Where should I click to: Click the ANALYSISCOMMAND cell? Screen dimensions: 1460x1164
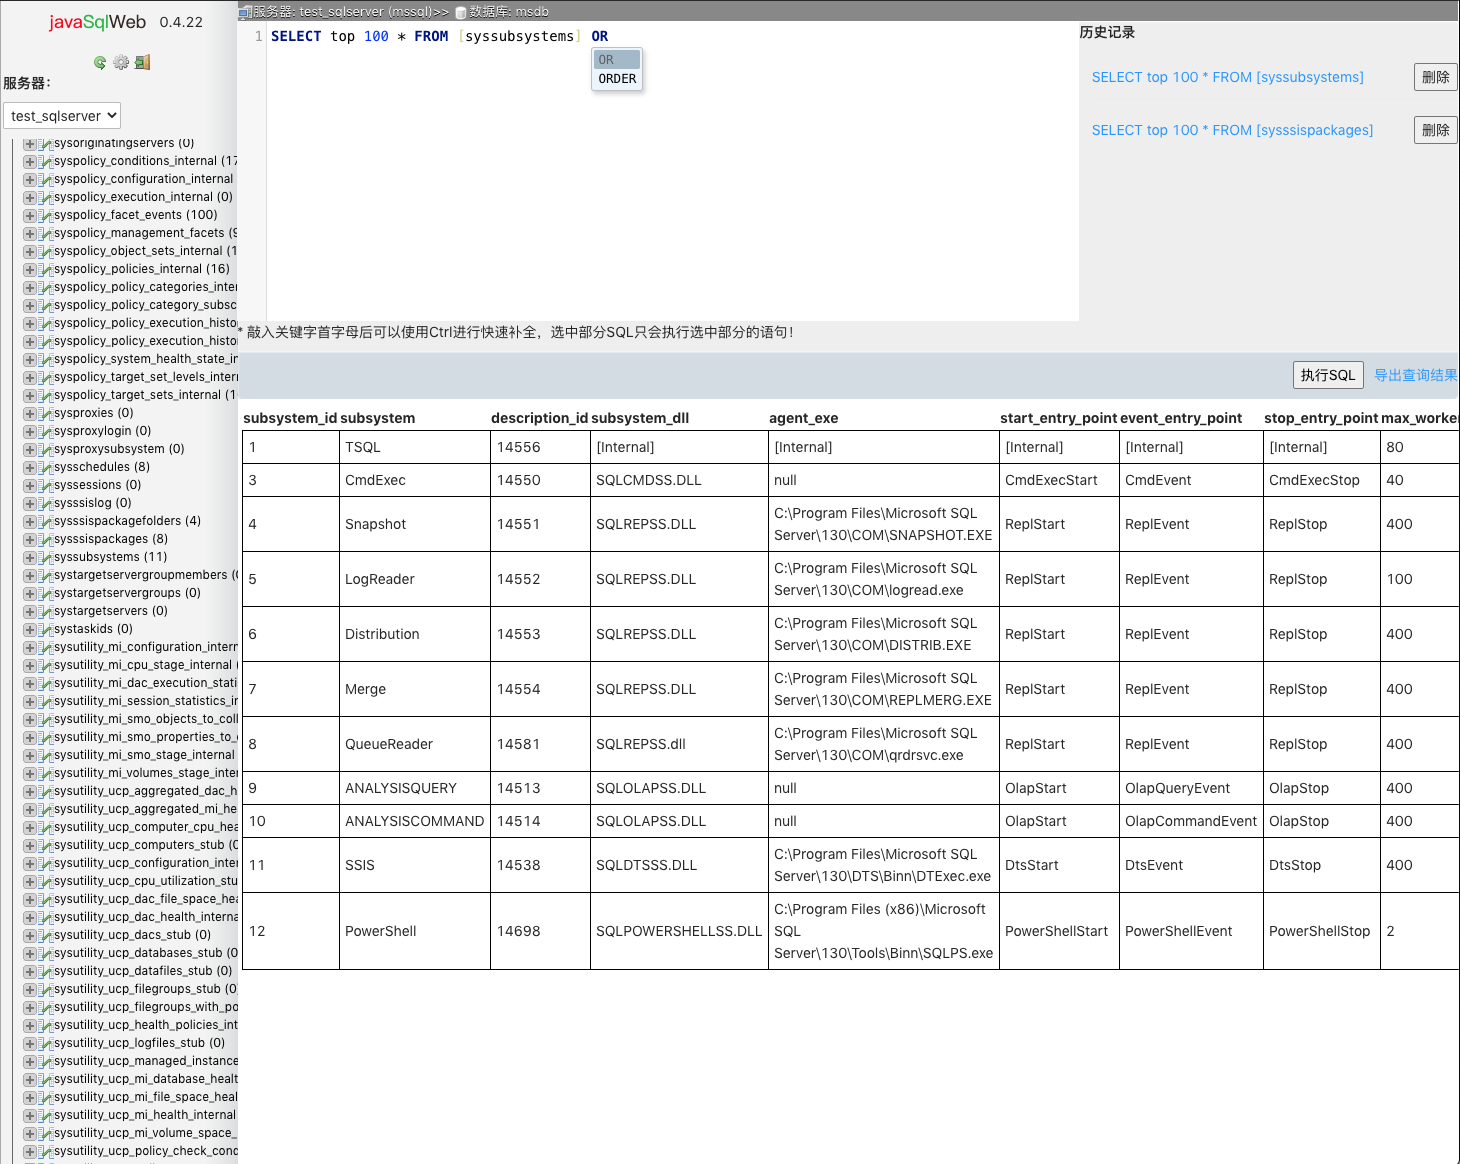click(414, 821)
